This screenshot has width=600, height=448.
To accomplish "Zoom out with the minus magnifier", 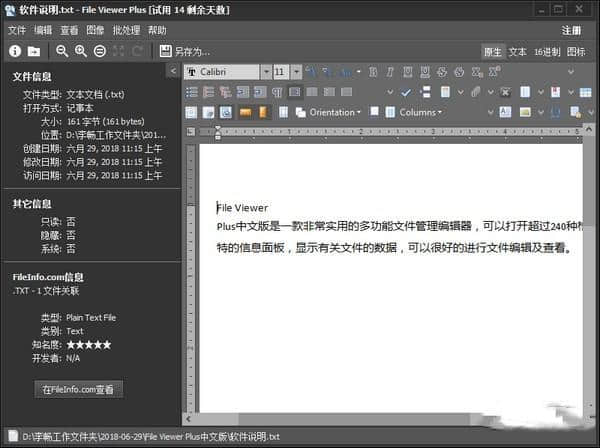I will pyautogui.click(x=62, y=51).
